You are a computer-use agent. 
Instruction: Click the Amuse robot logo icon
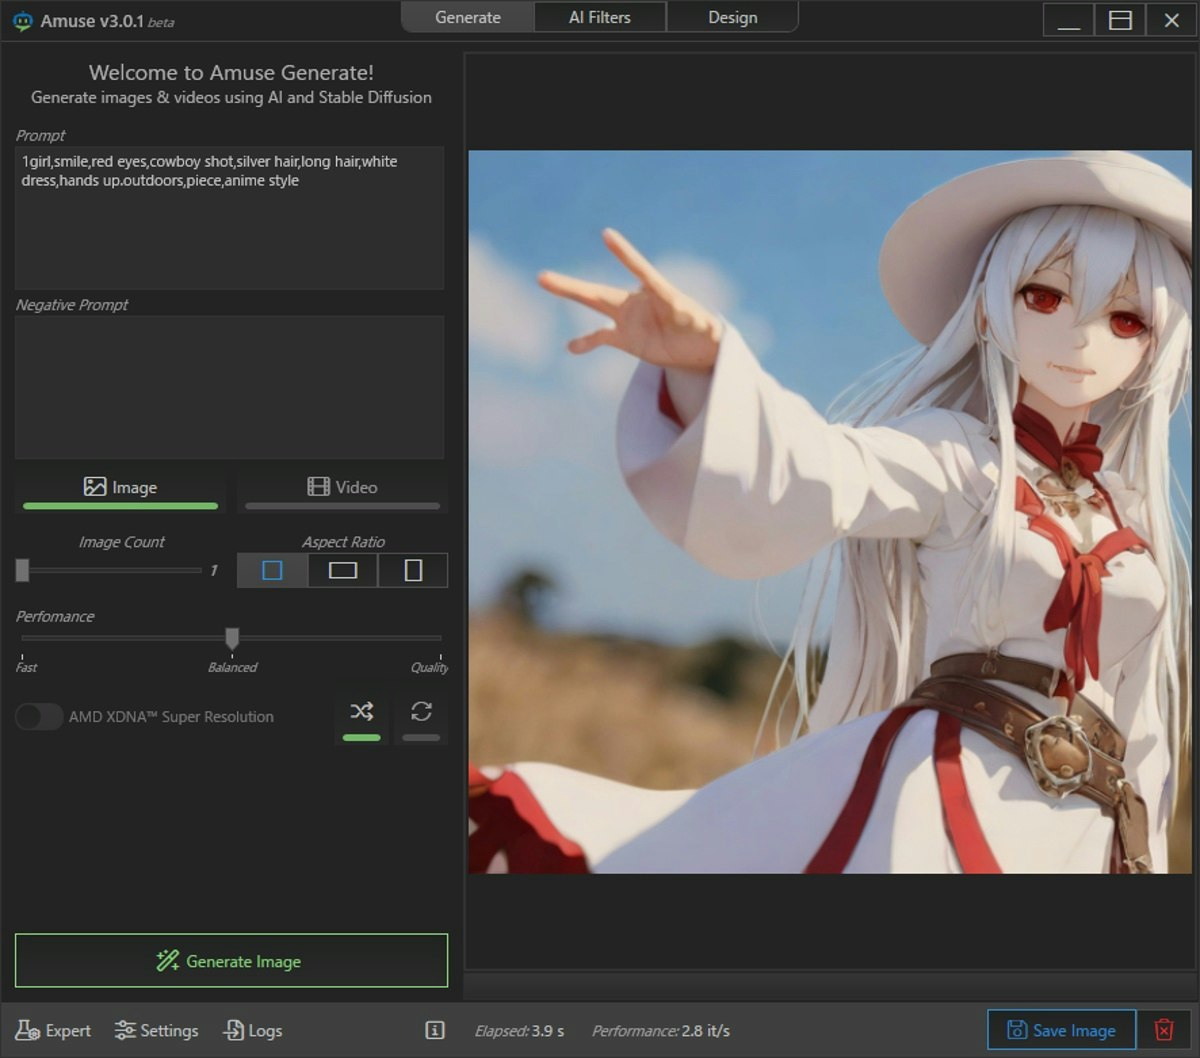pos(22,21)
